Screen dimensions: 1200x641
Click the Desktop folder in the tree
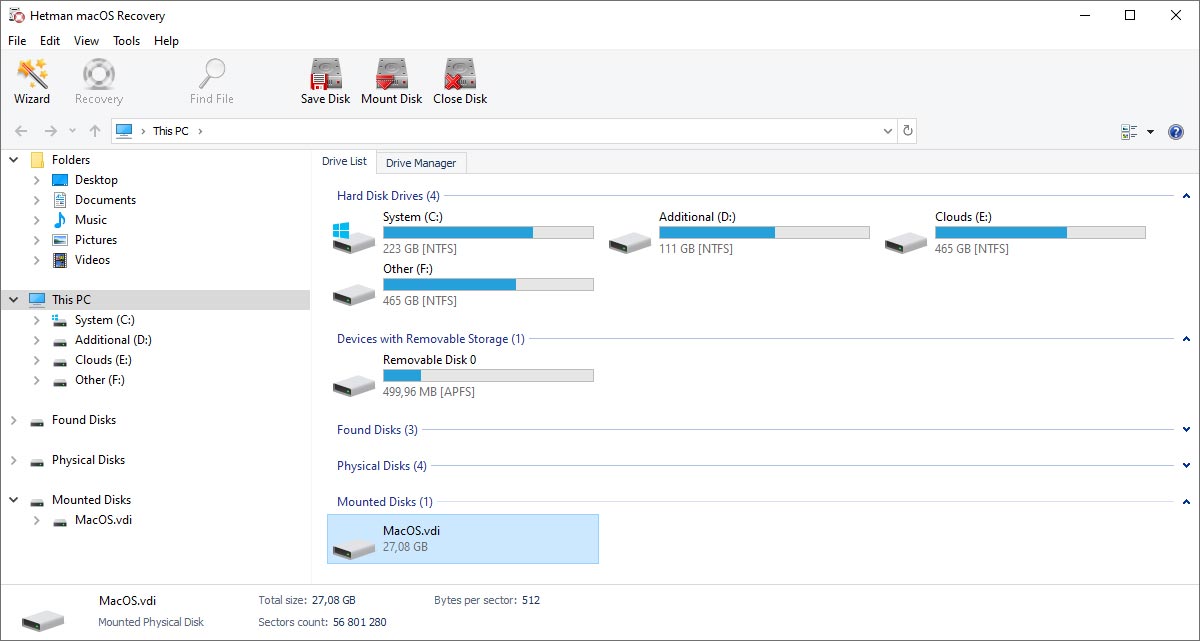click(96, 180)
